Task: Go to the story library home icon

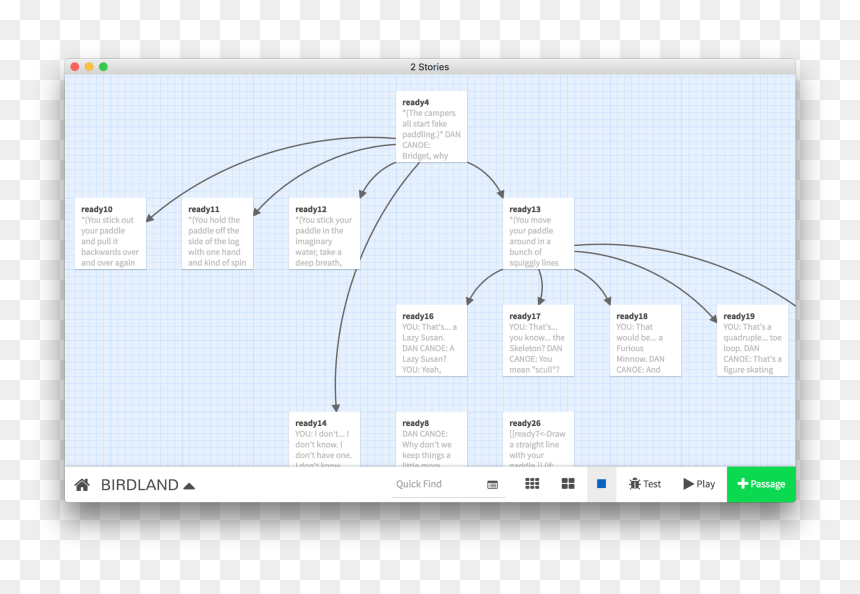Action: pyautogui.click(x=82, y=485)
